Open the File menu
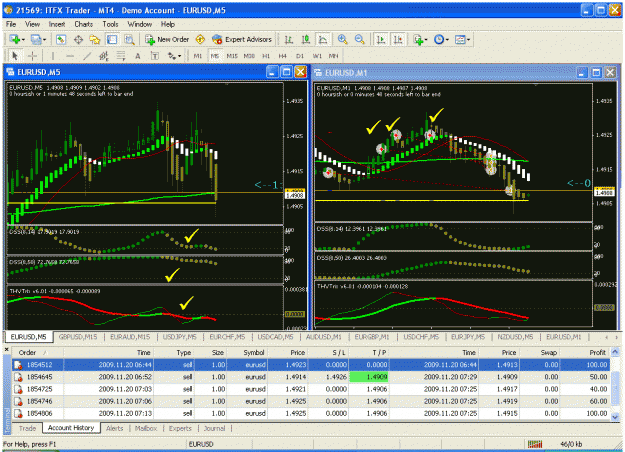 pos(11,24)
